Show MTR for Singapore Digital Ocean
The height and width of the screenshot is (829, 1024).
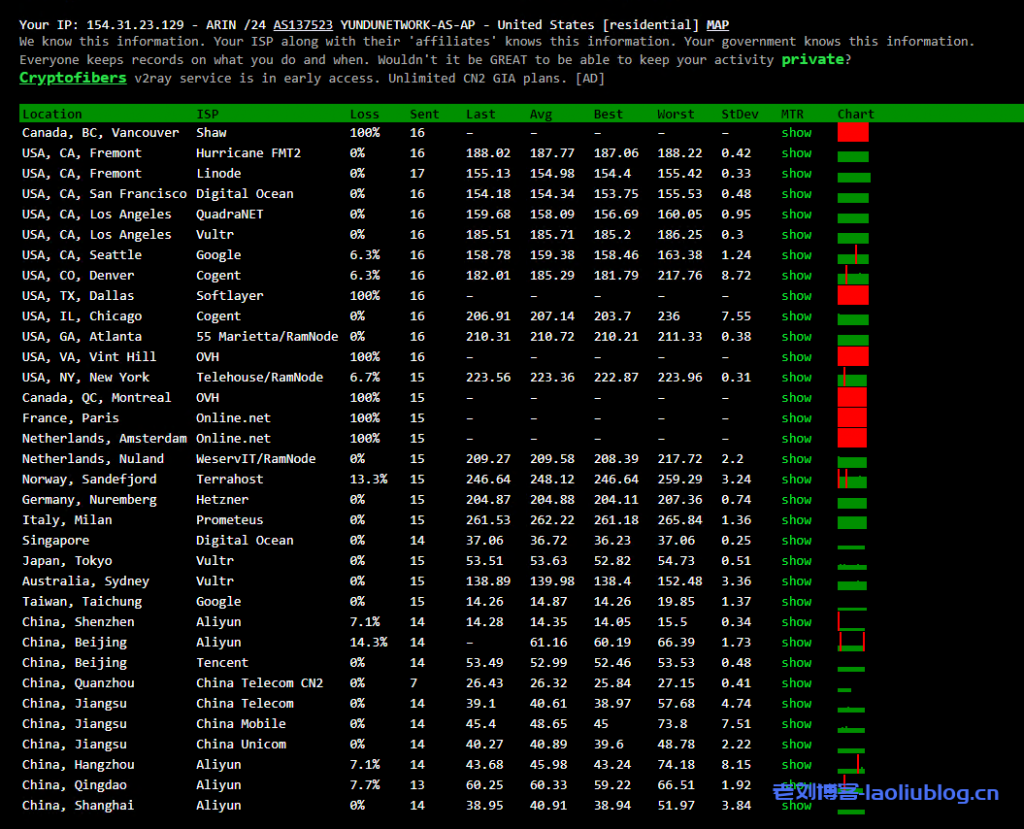tap(796, 541)
